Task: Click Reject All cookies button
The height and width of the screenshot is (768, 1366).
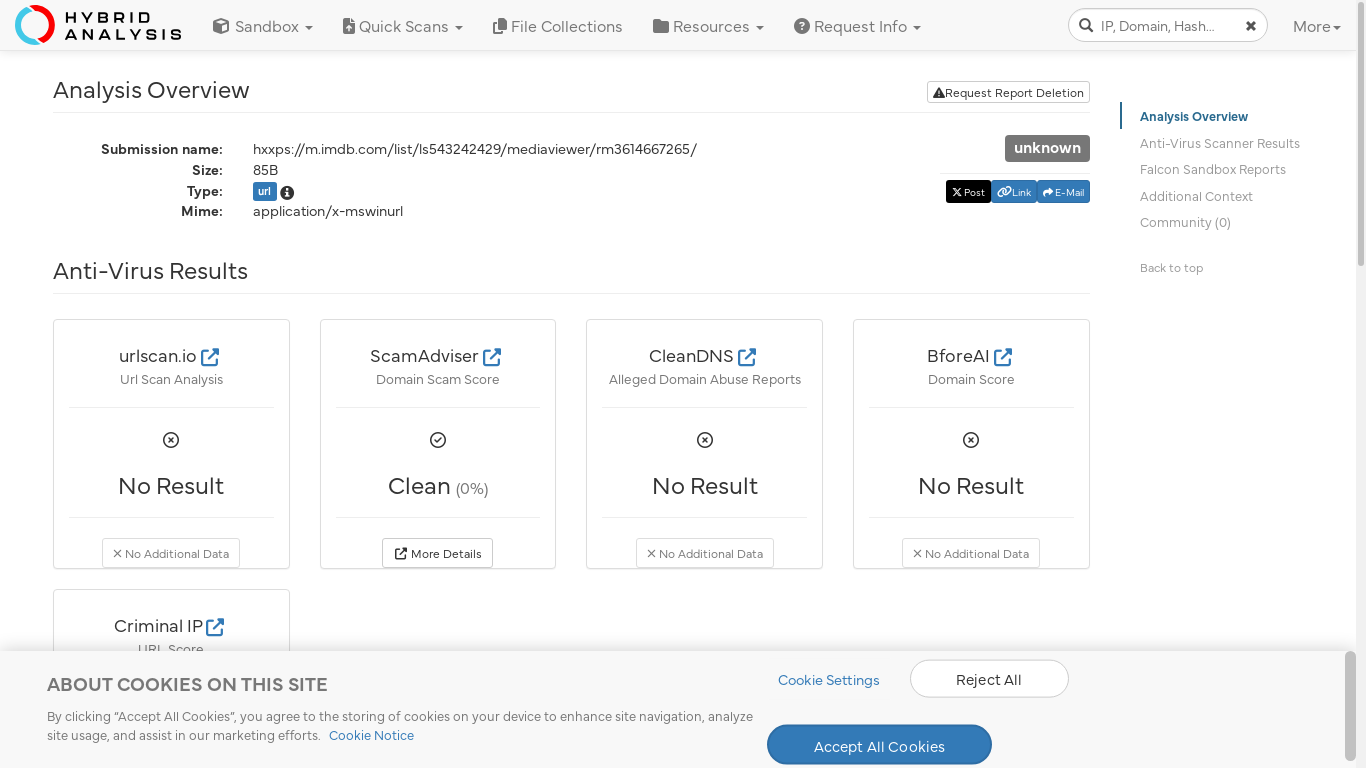Action: coord(989,679)
